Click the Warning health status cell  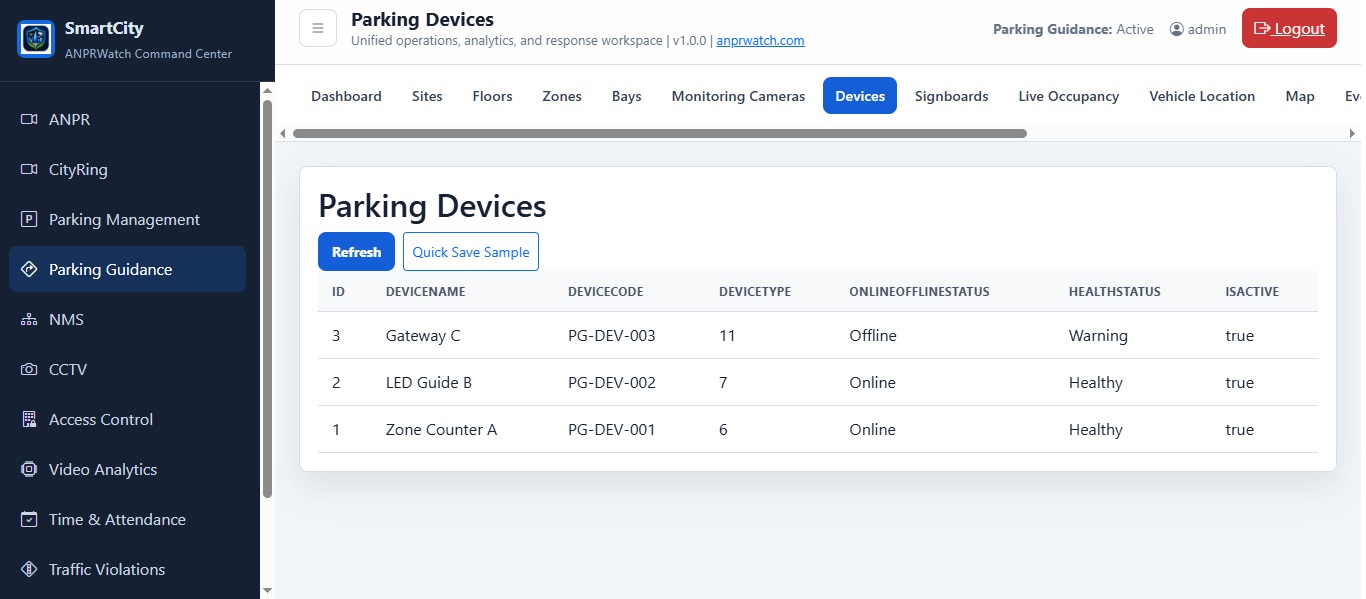click(1098, 336)
